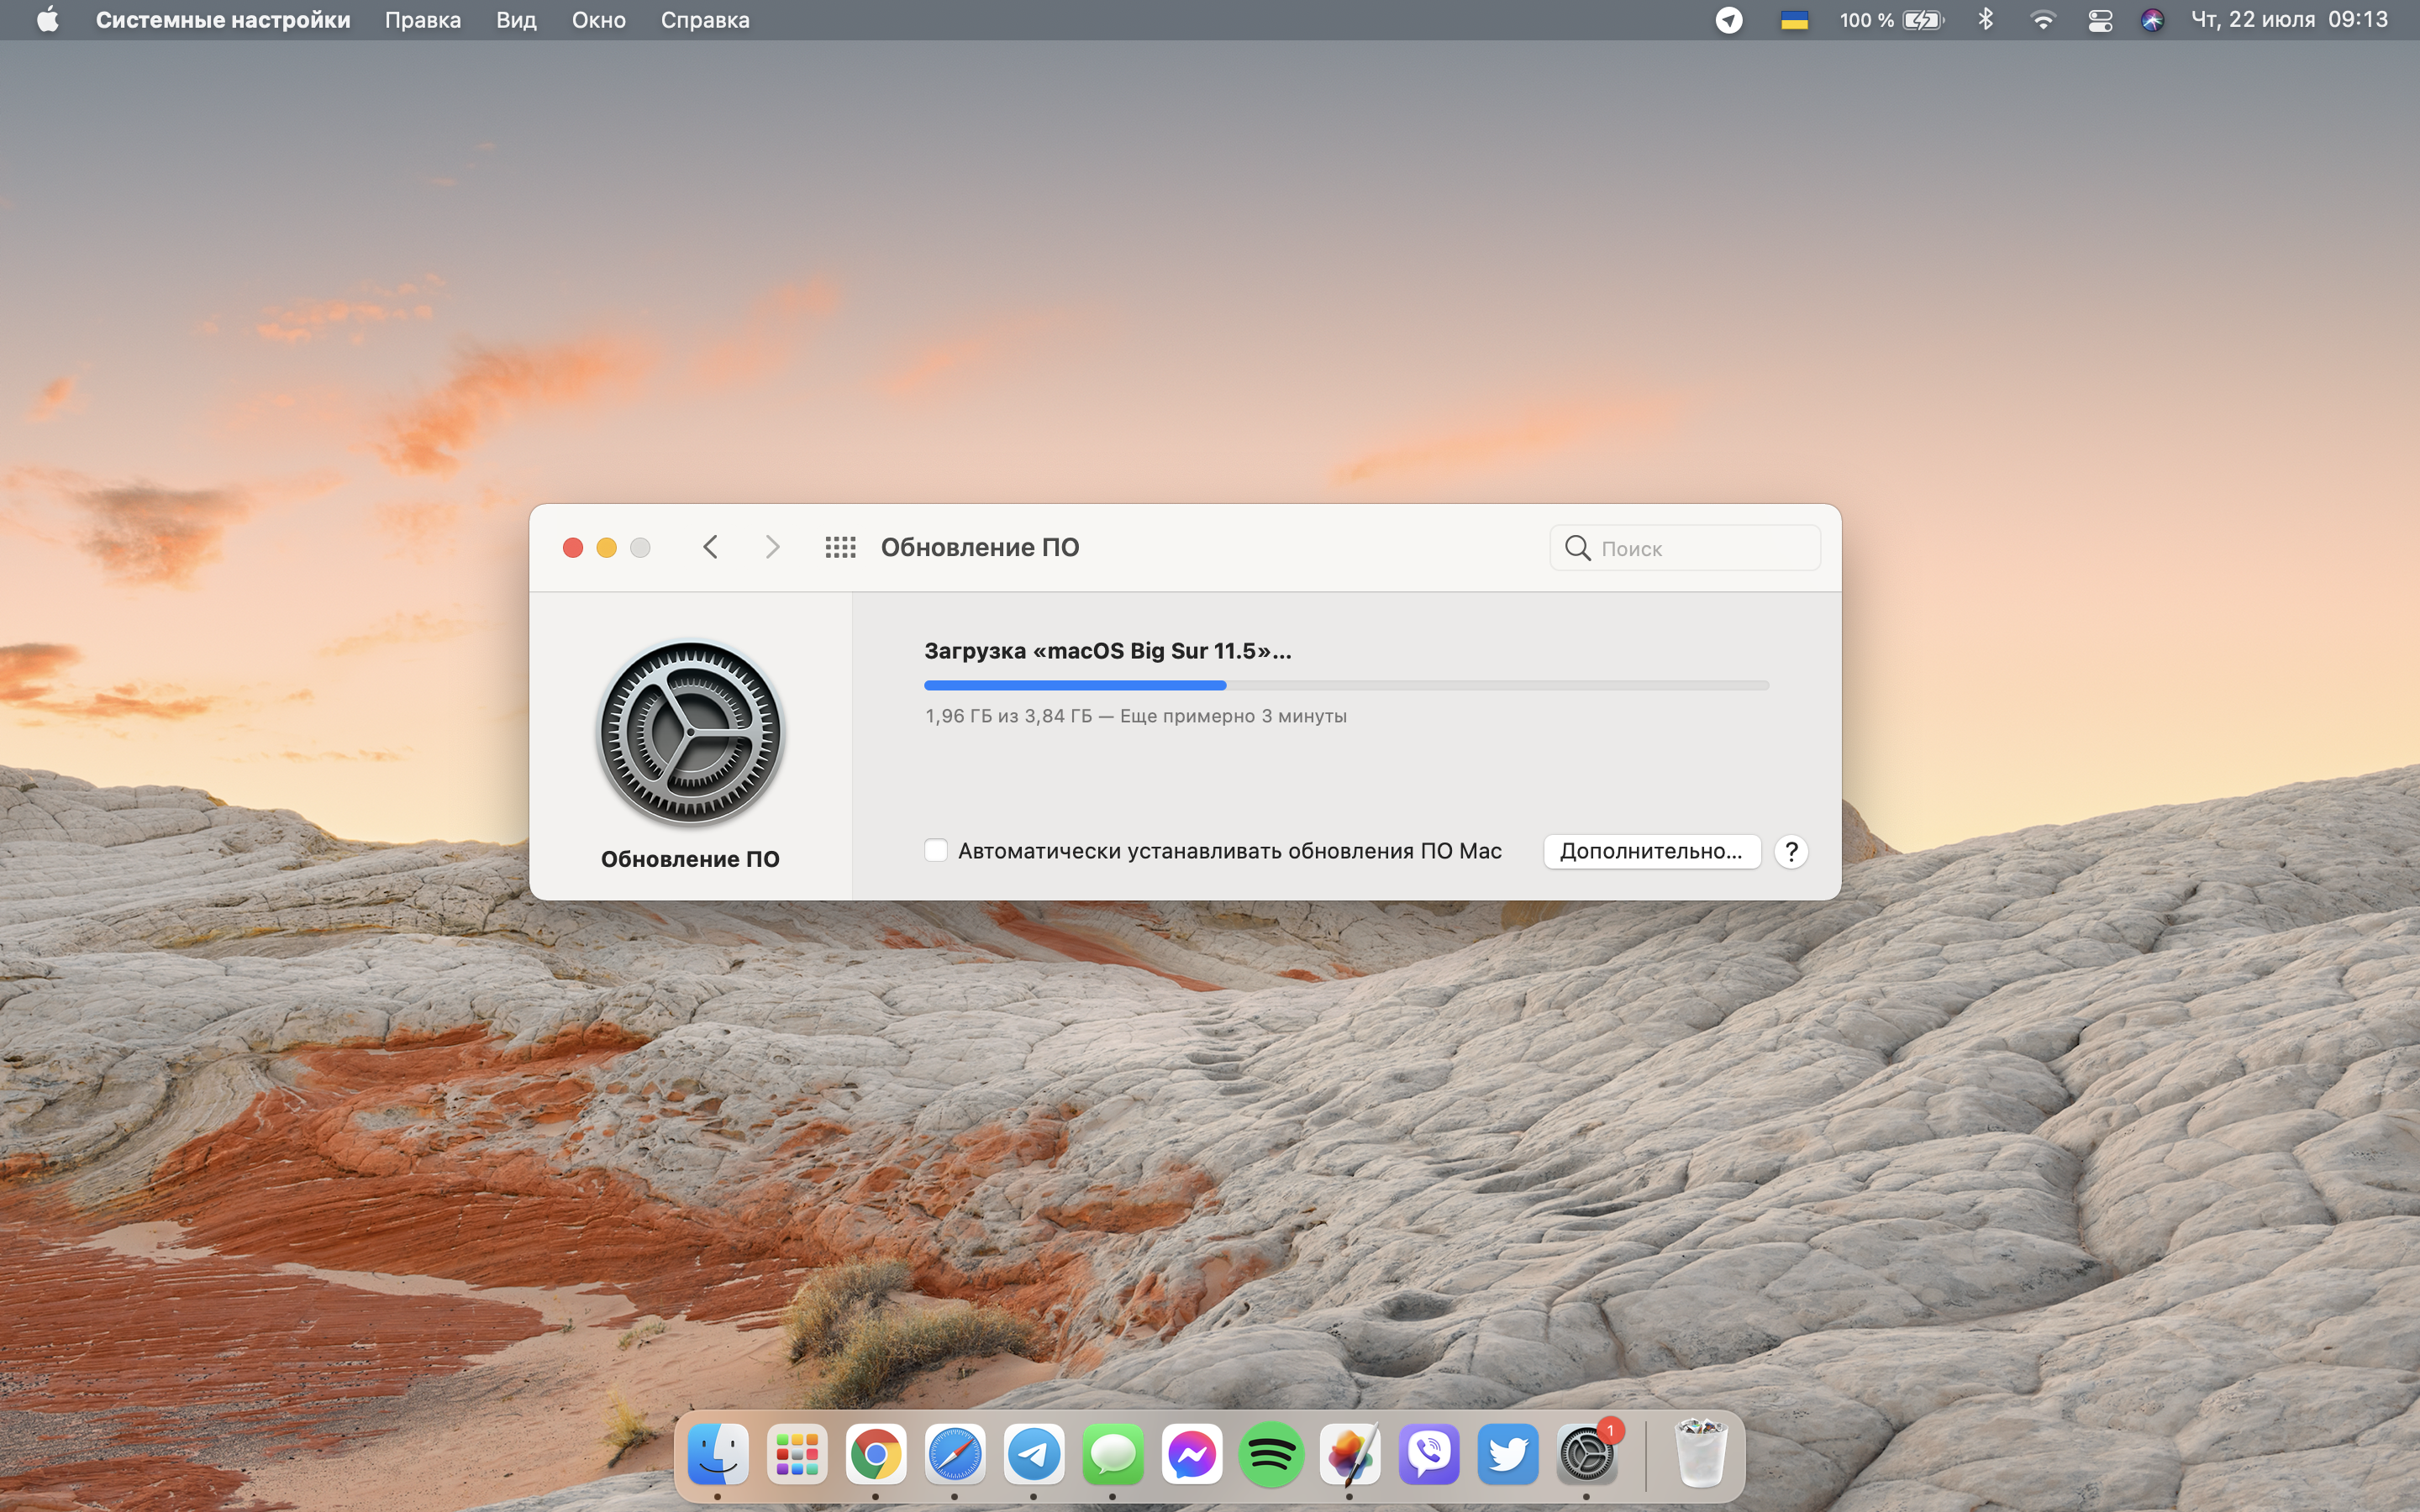Screen dimensions: 2420x1512
Task: Open the Wi-Fi status menu
Action: click(2043, 20)
